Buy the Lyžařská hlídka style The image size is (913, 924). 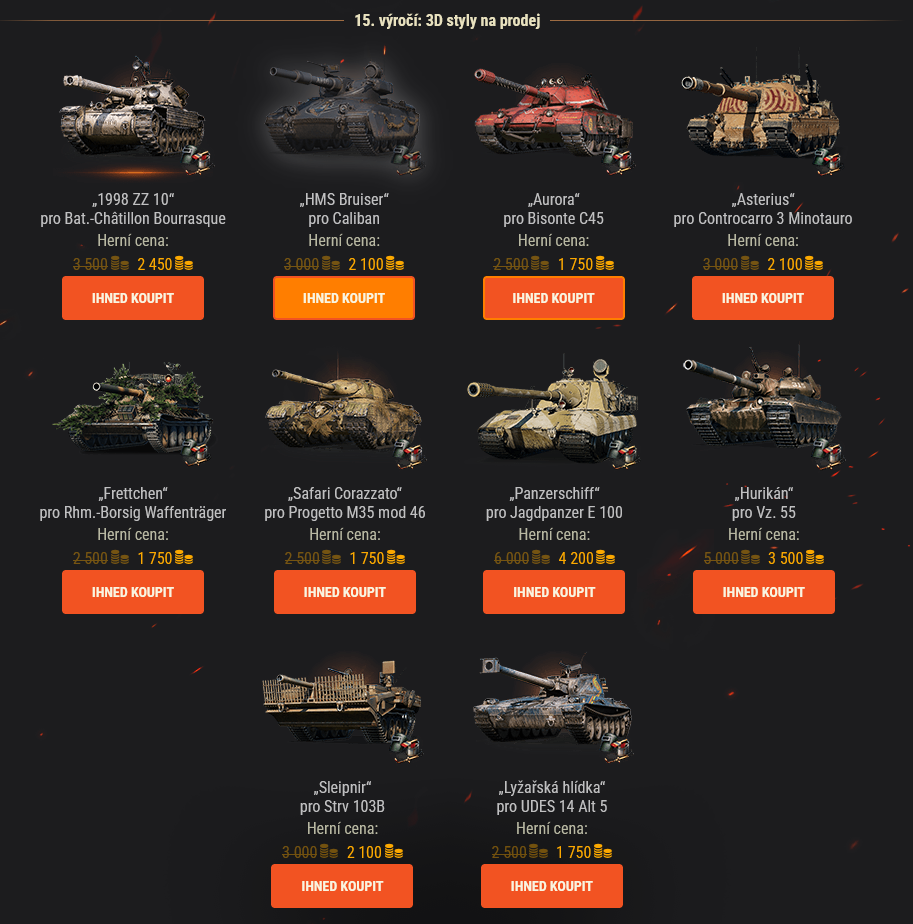[552, 886]
